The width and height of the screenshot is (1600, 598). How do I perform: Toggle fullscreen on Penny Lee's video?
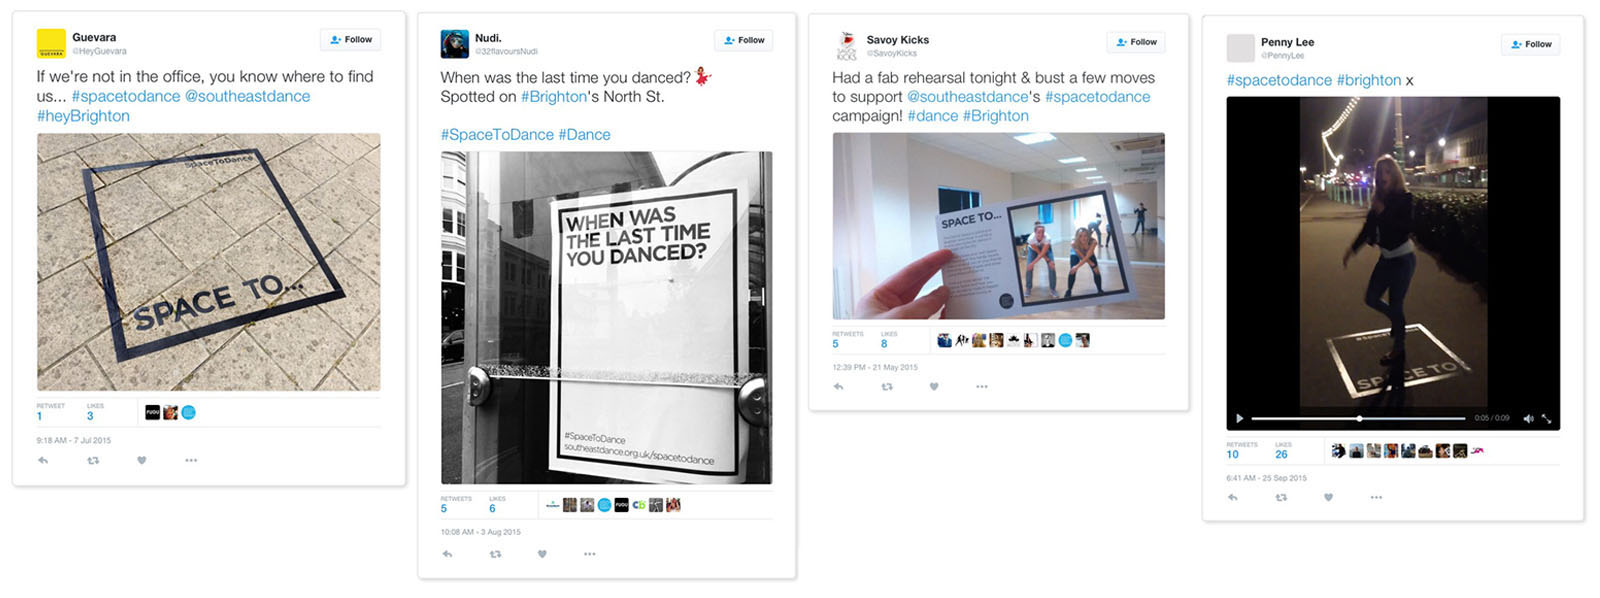[x=1547, y=418]
